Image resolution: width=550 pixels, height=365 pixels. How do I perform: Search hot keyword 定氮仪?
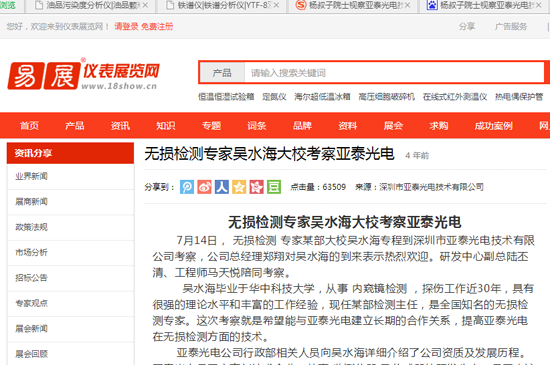[274, 97]
